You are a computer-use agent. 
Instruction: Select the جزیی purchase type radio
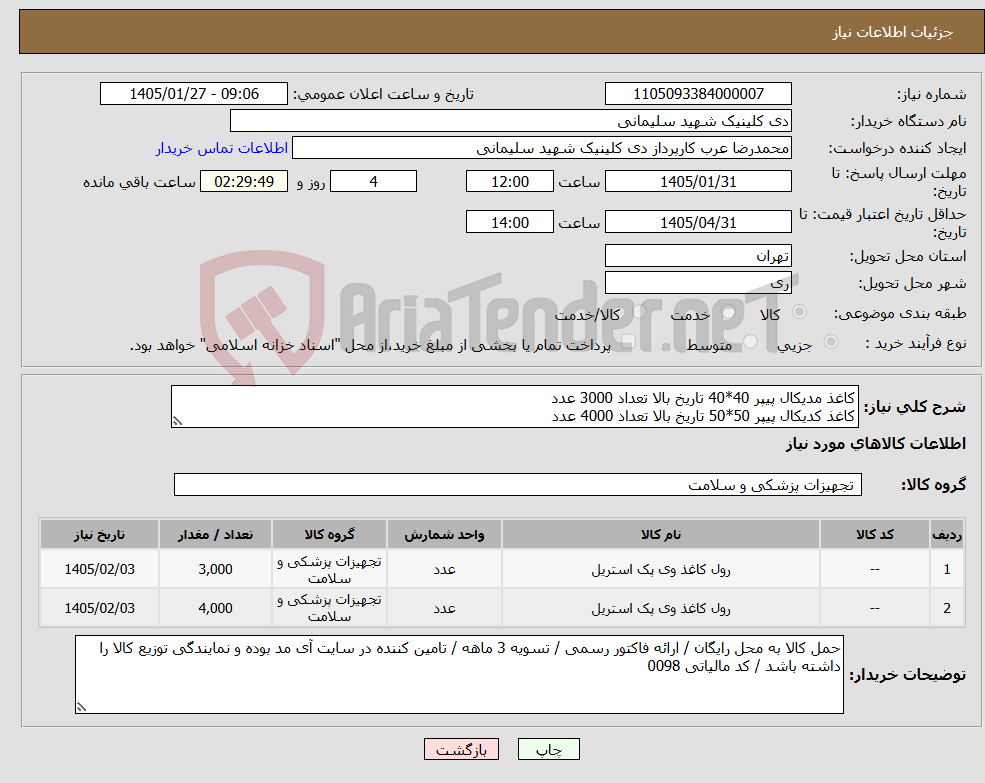pyautogui.click(x=830, y=341)
